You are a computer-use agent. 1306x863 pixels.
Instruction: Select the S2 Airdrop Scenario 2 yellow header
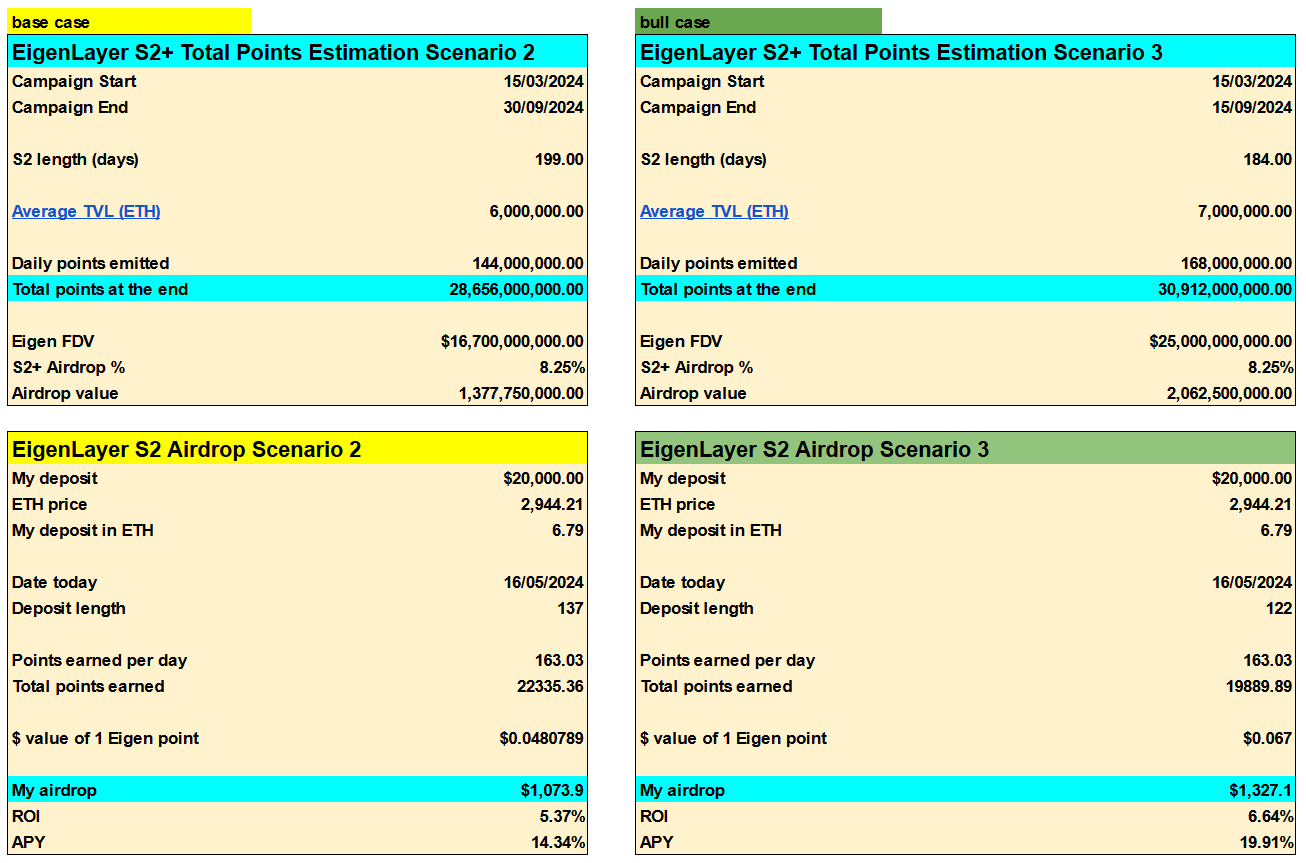coord(298,449)
